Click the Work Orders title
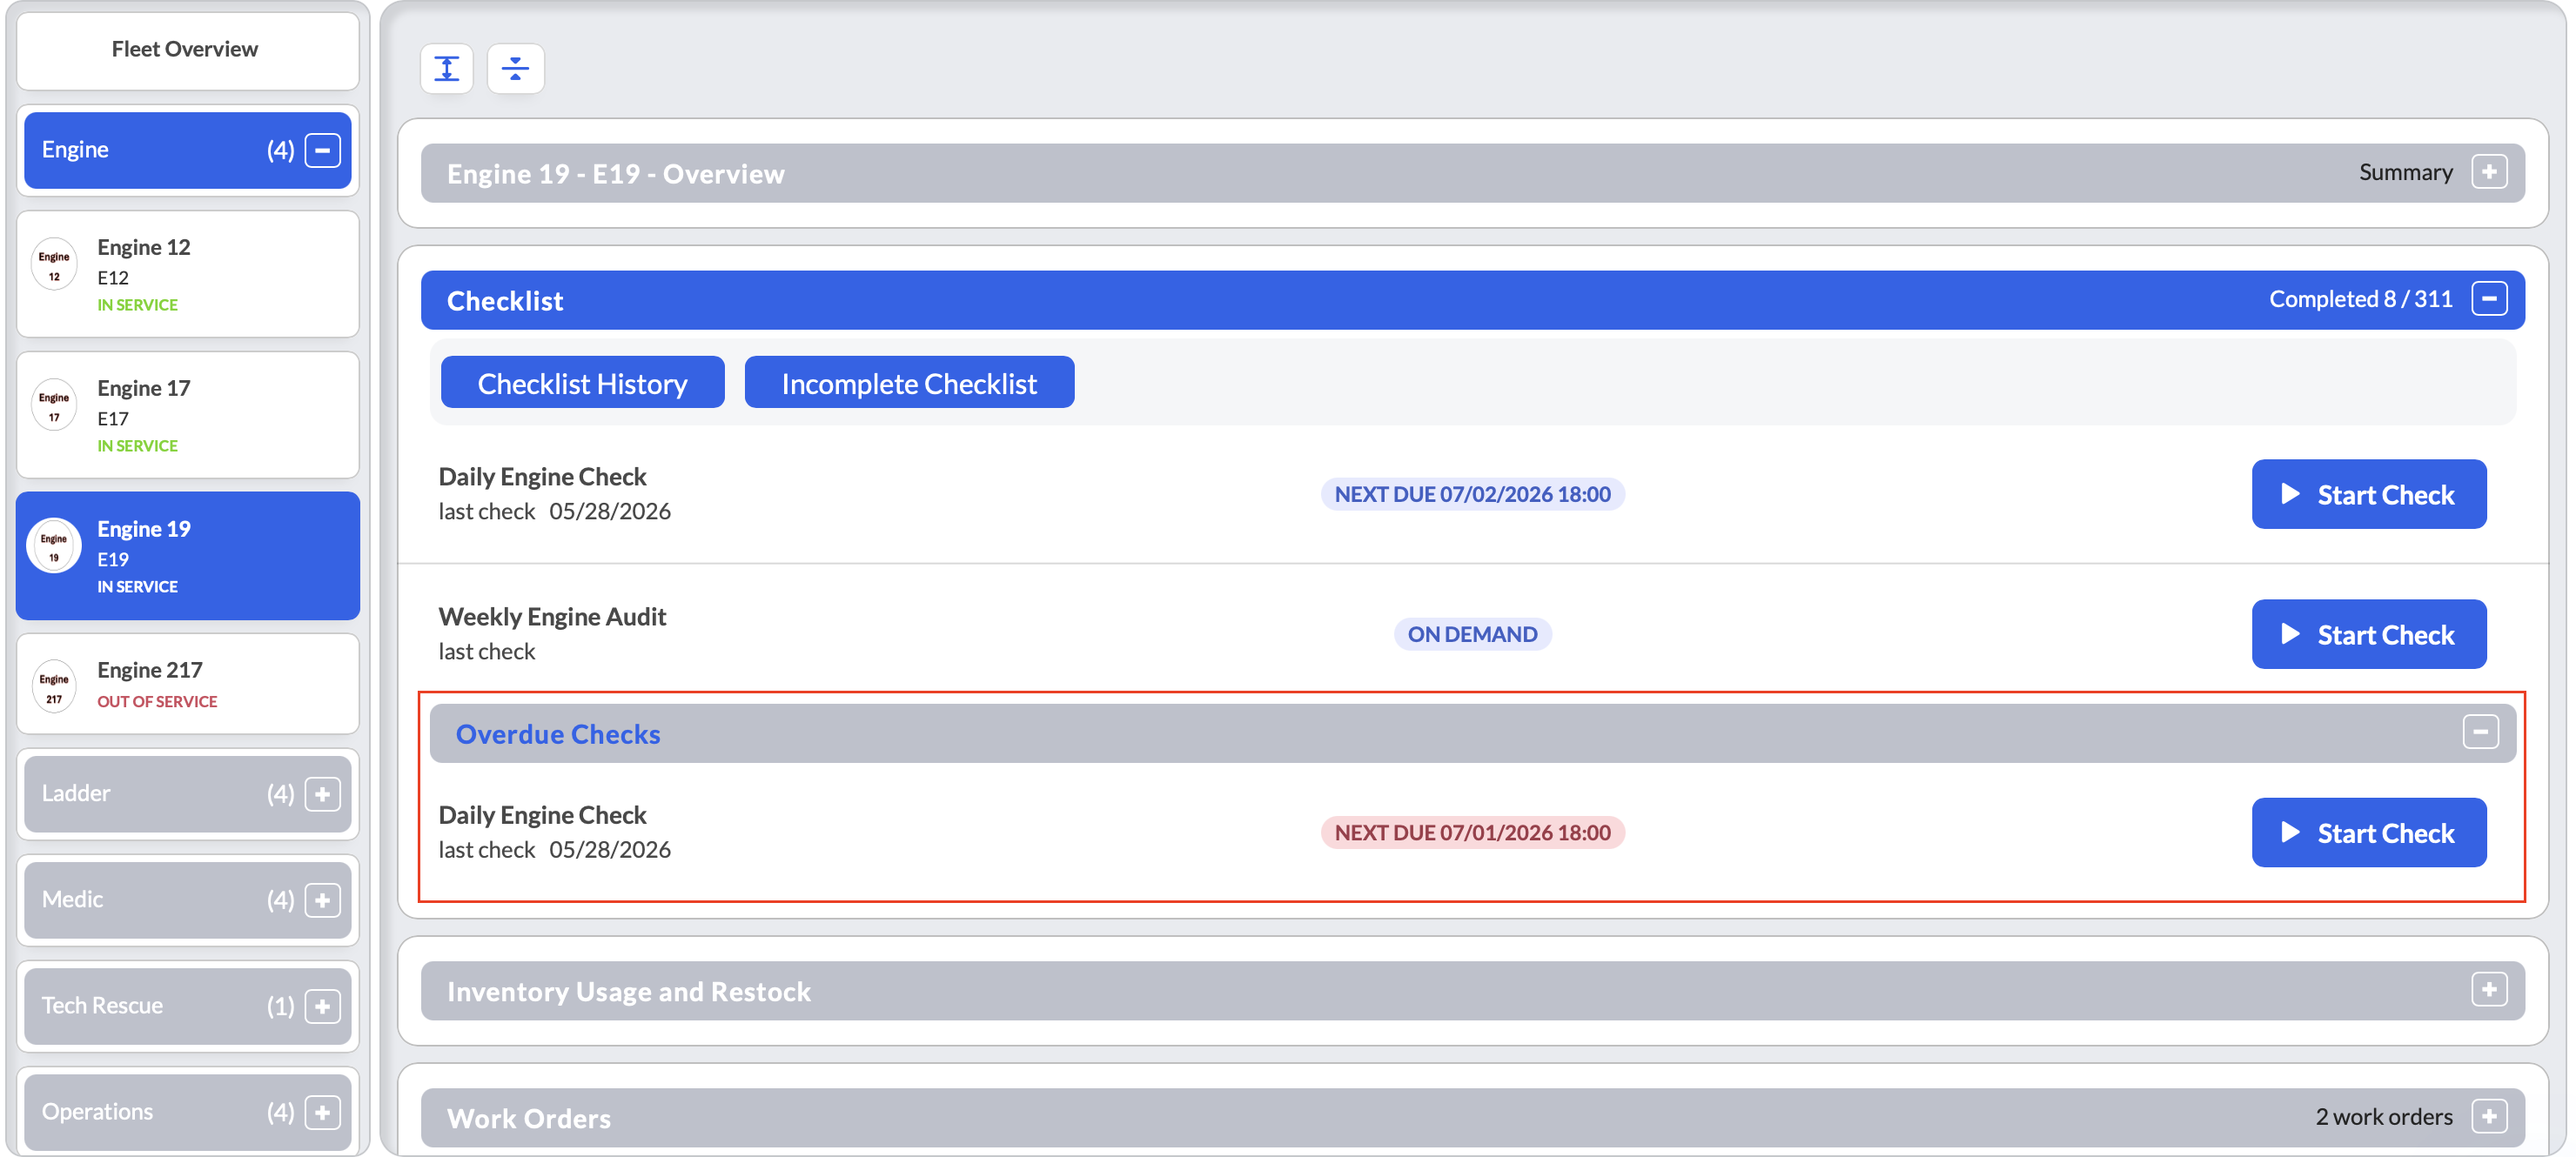 [x=529, y=1118]
